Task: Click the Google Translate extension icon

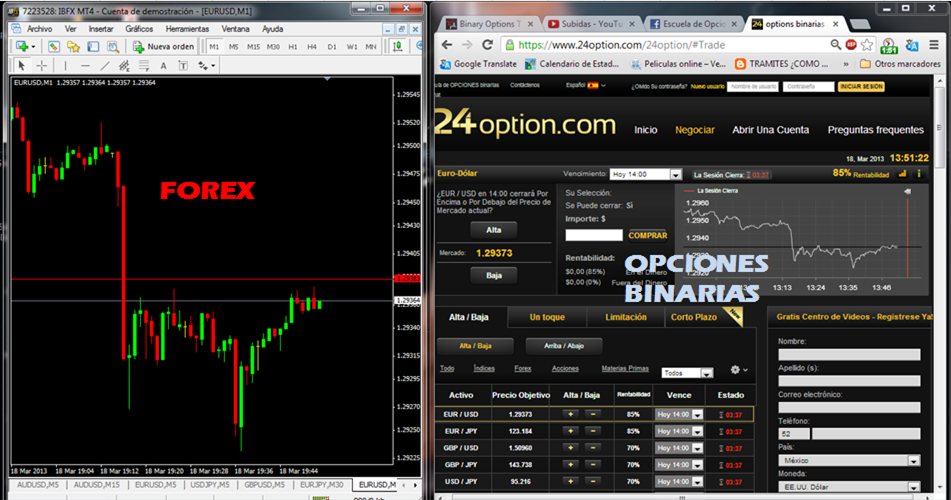Action: [912, 45]
